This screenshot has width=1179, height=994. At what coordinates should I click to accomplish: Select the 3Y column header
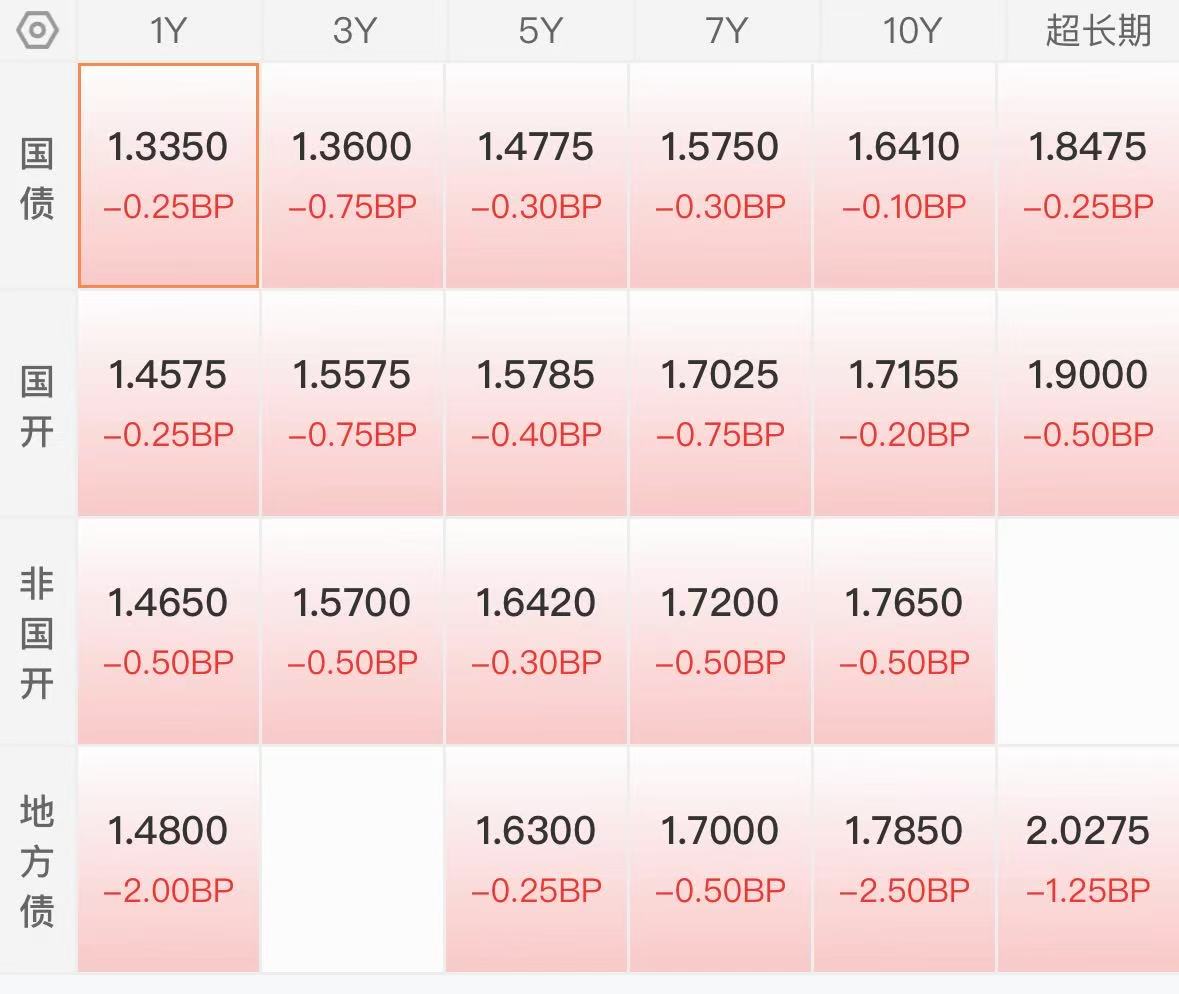pyautogui.click(x=353, y=31)
